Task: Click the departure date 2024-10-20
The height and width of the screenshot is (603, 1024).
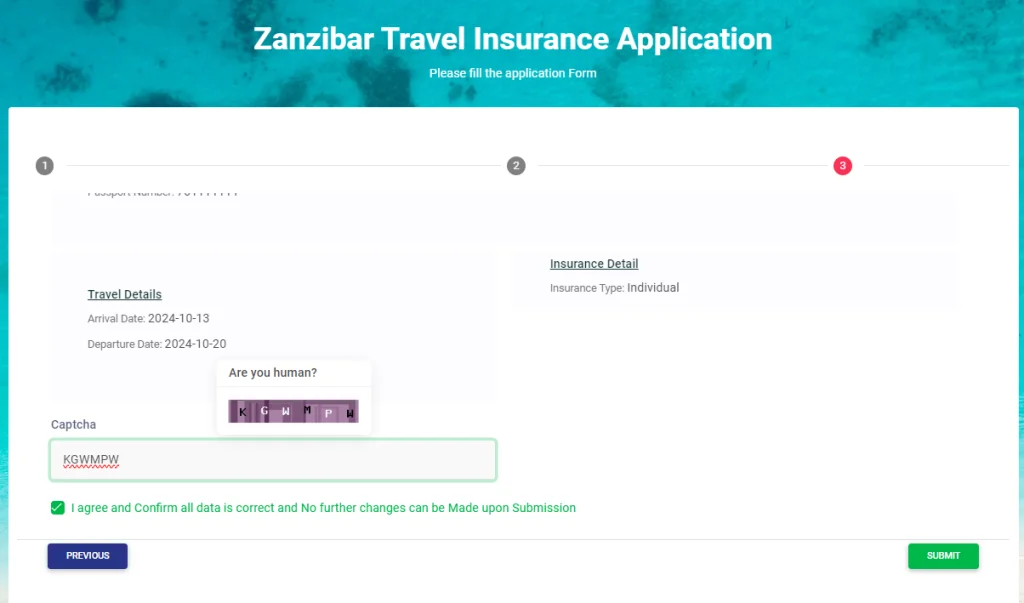Action: click(195, 344)
